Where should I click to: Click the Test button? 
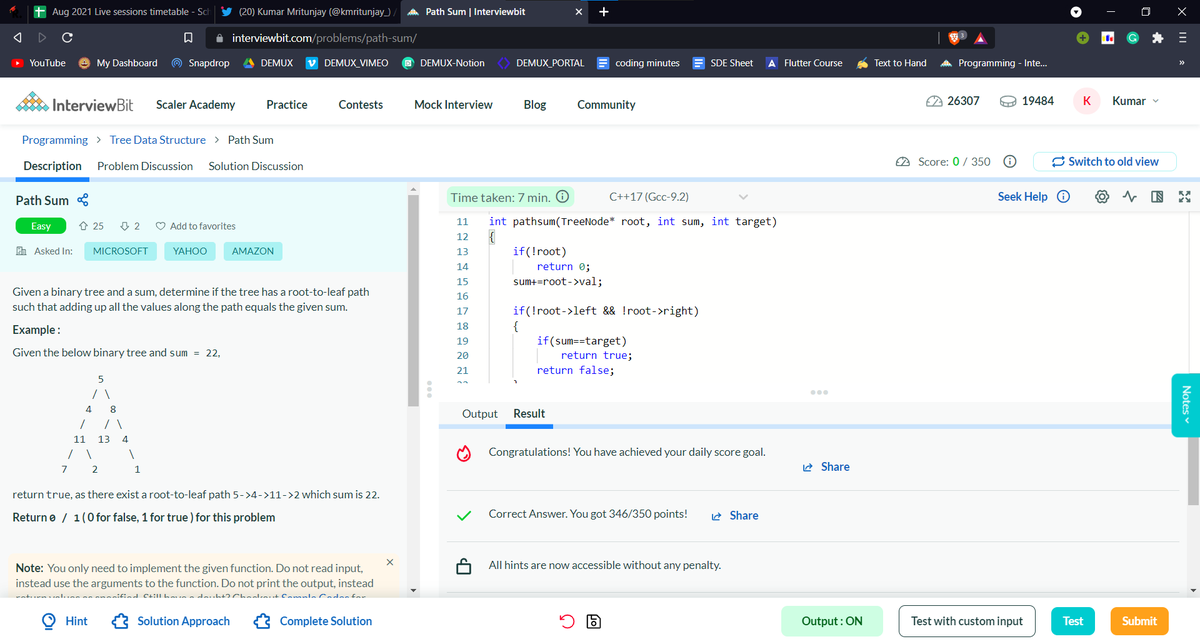point(1073,621)
